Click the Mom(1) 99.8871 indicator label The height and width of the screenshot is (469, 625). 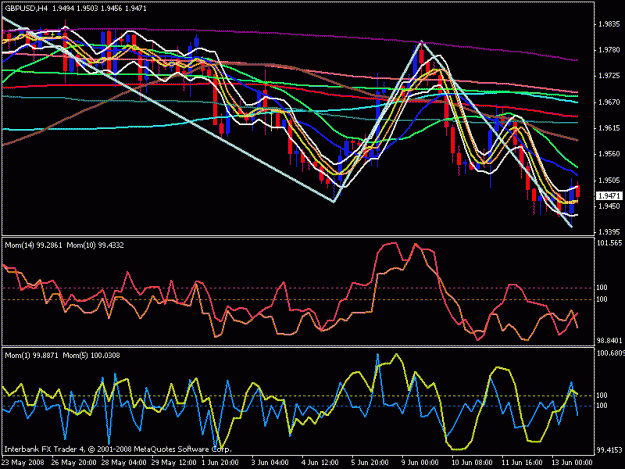click(31, 355)
